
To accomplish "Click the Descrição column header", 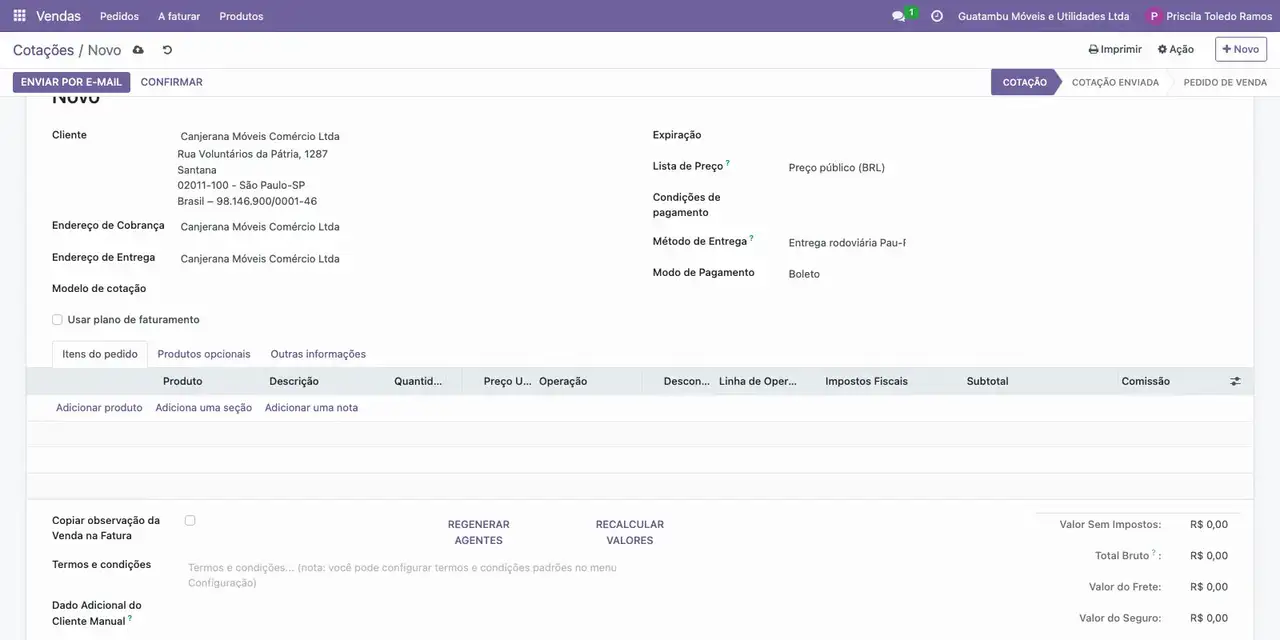I will click(x=294, y=381).
